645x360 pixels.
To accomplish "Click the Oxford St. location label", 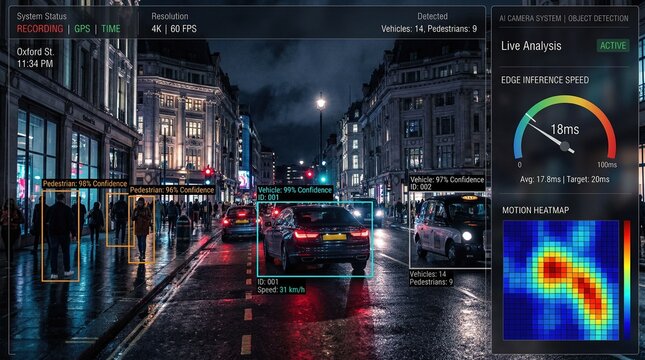I will [x=35, y=52].
